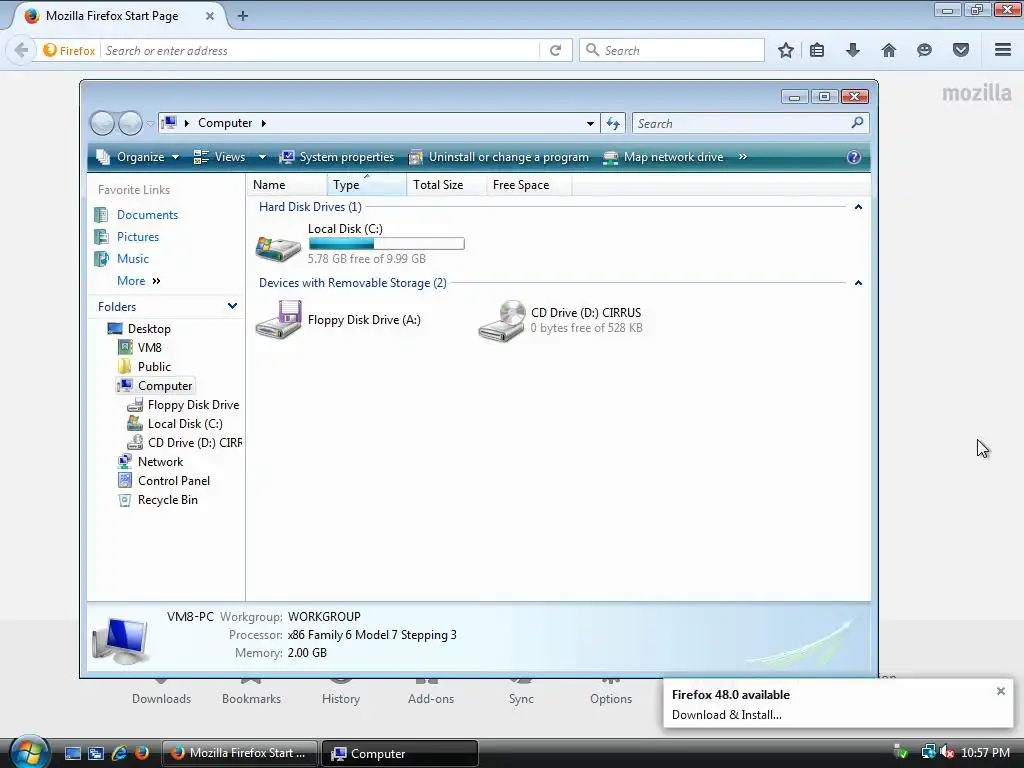The width and height of the screenshot is (1024, 768).
Task: Open Firefox bookmarks list icon
Action: (817, 50)
